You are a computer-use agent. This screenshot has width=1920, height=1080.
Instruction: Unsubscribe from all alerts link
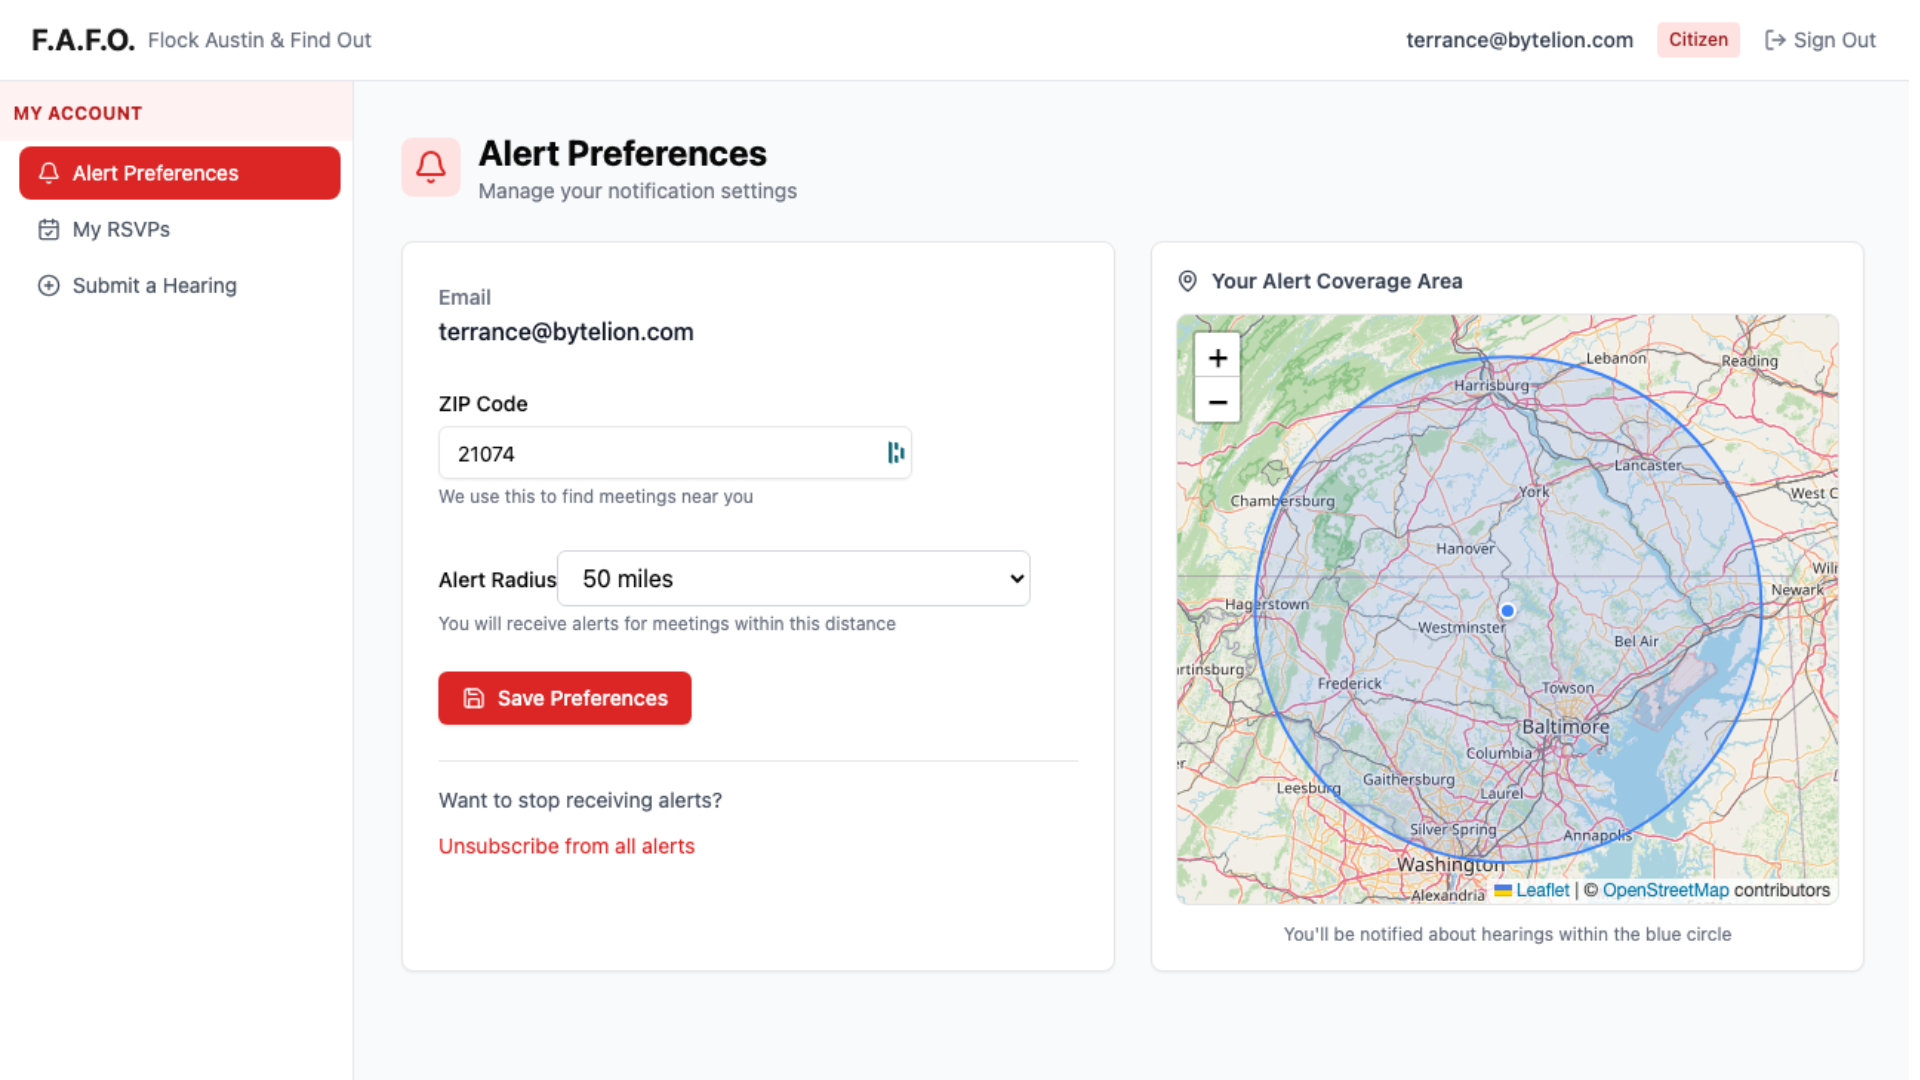coord(566,846)
